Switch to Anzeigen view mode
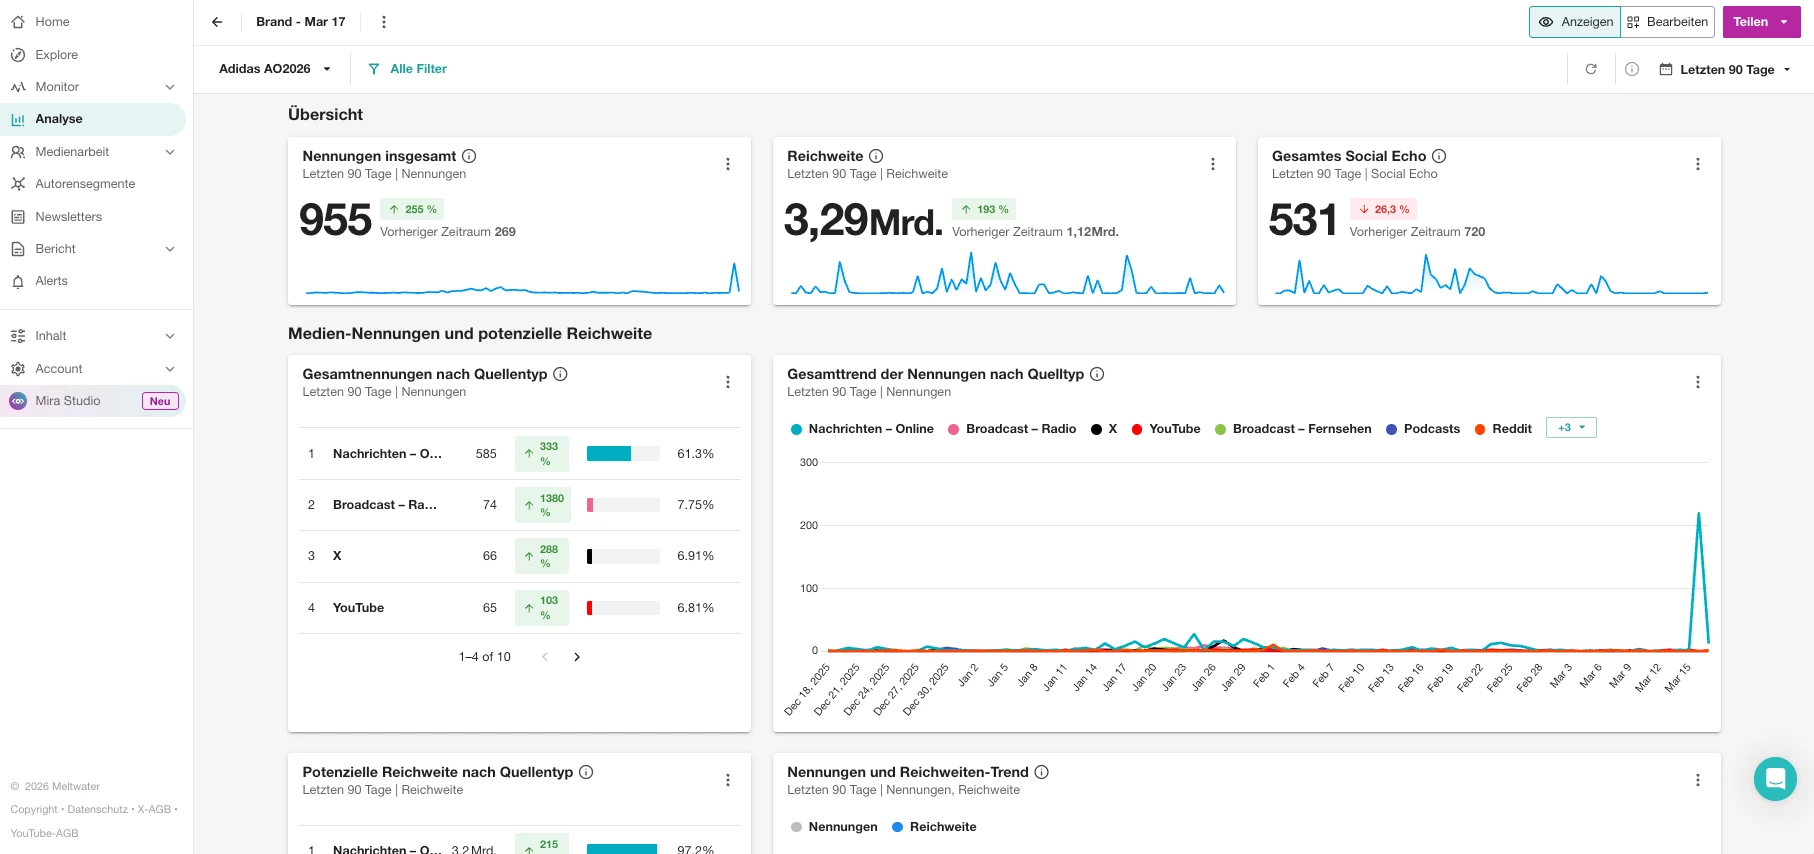The image size is (1814, 854). (x=1575, y=22)
